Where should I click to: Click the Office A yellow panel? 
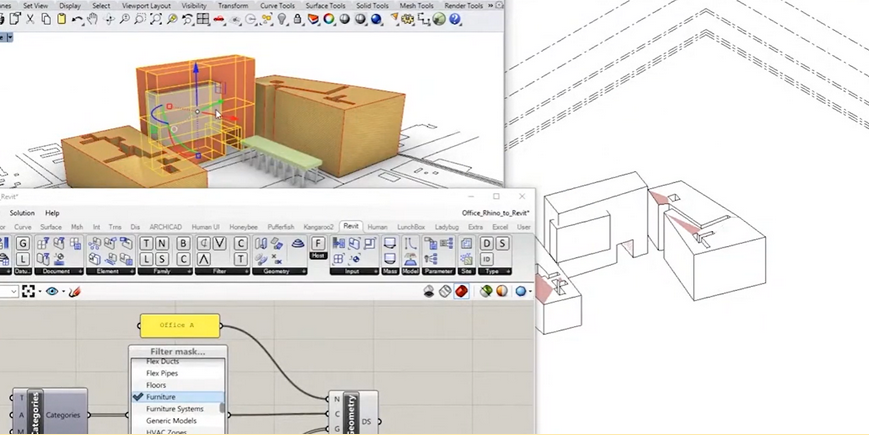pos(180,326)
